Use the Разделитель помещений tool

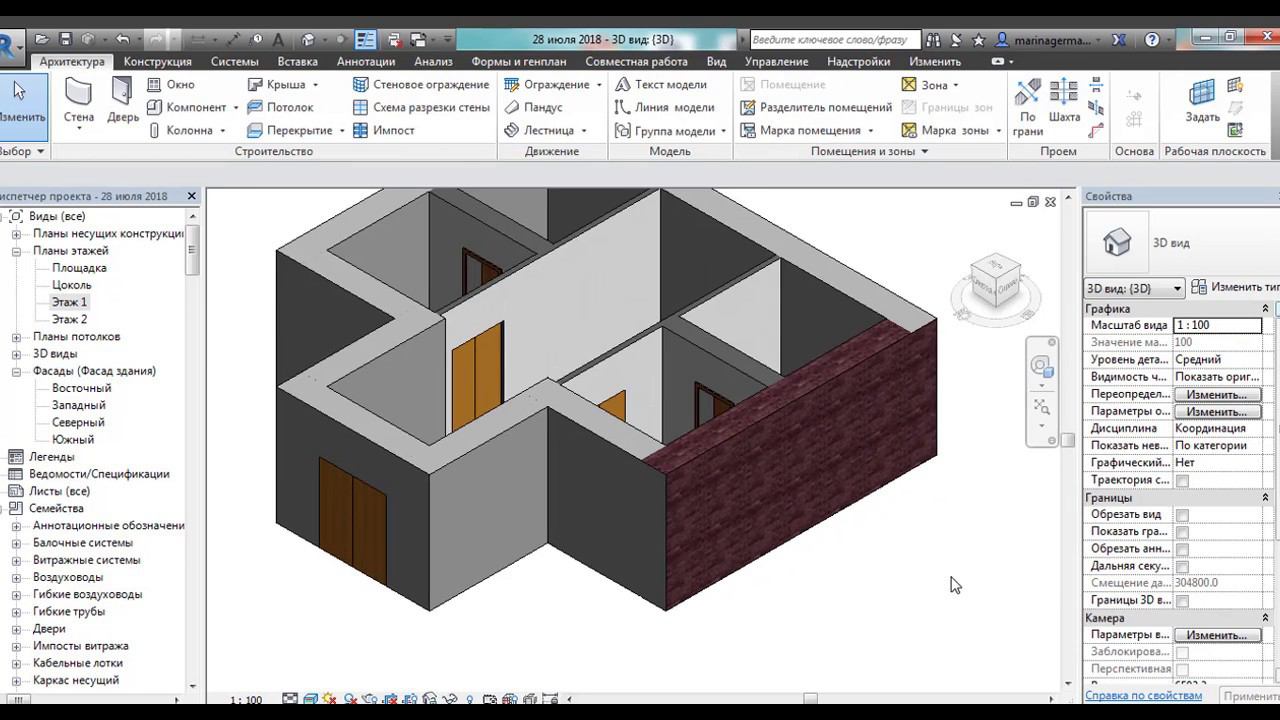click(x=816, y=108)
